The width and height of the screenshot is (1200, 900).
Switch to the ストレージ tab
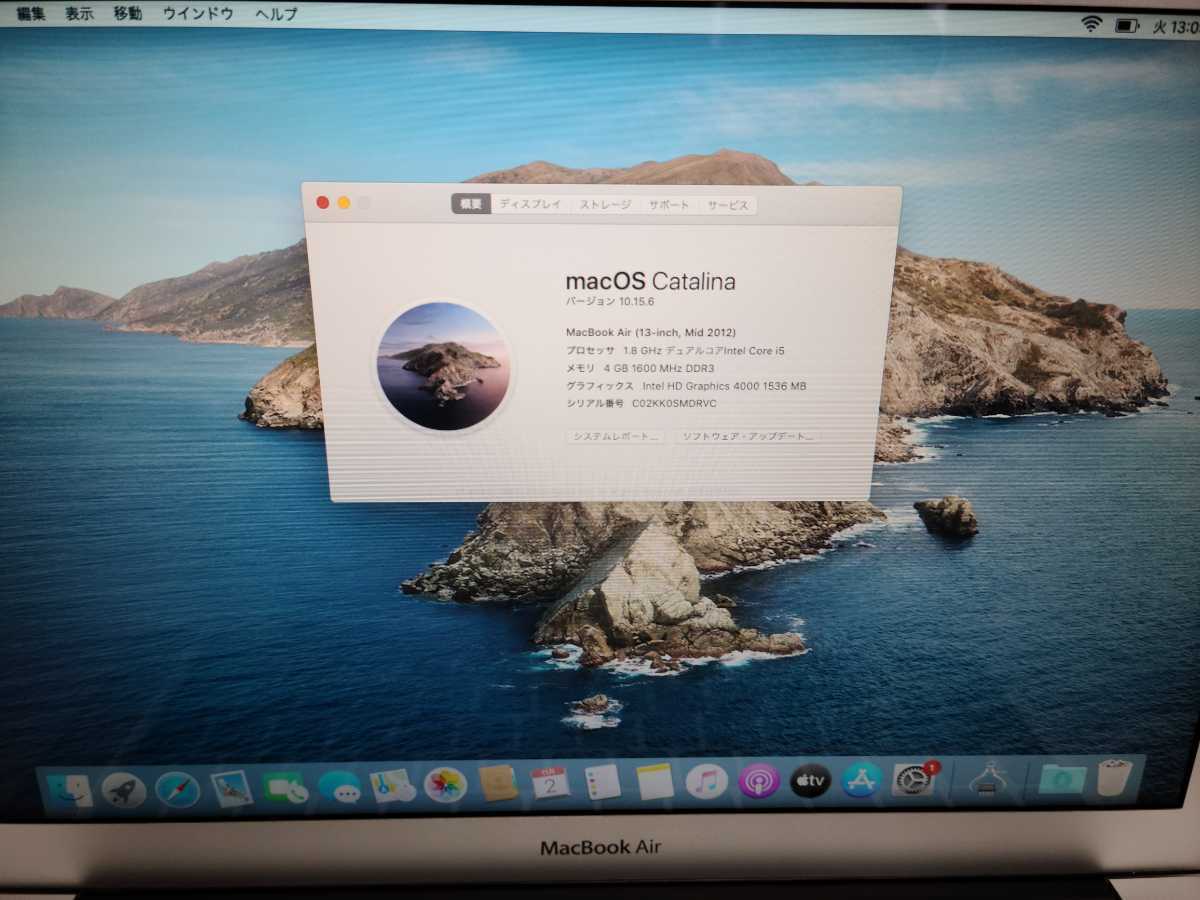606,205
